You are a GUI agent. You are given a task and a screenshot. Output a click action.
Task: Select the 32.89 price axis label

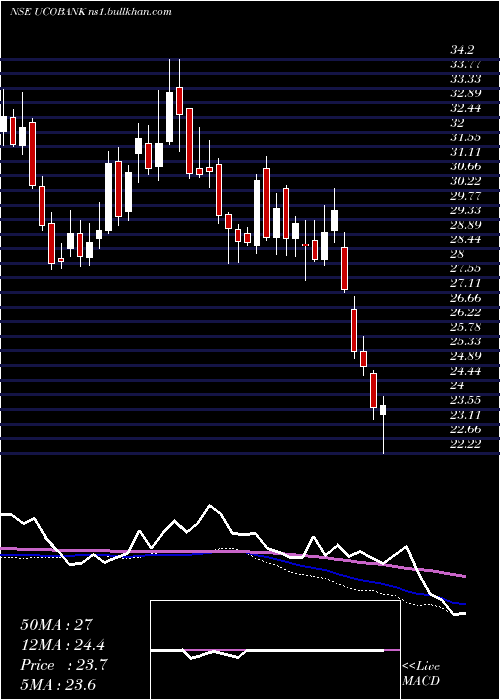click(x=465, y=93)
